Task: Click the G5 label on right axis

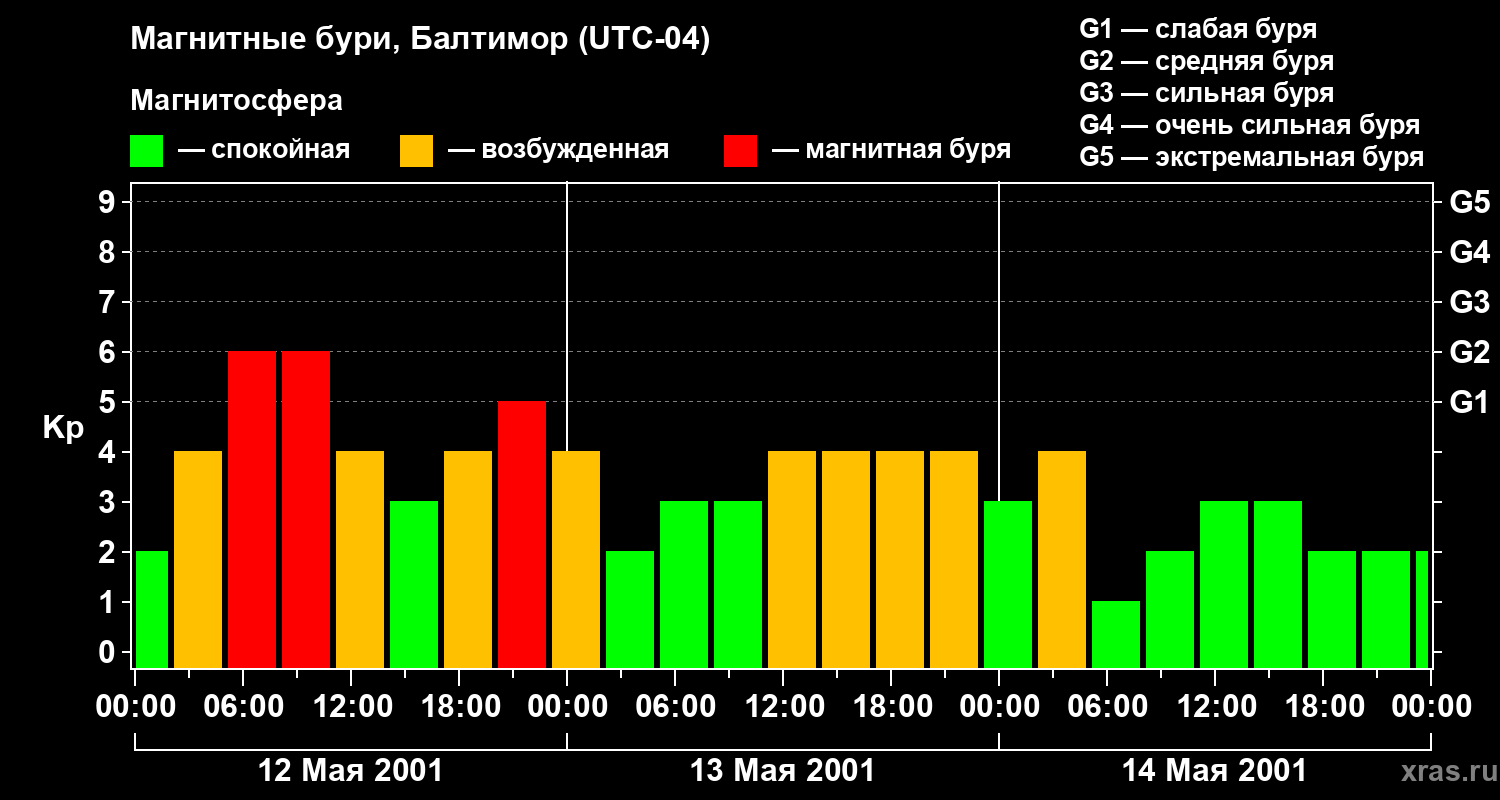Action: coord(1469,202)
